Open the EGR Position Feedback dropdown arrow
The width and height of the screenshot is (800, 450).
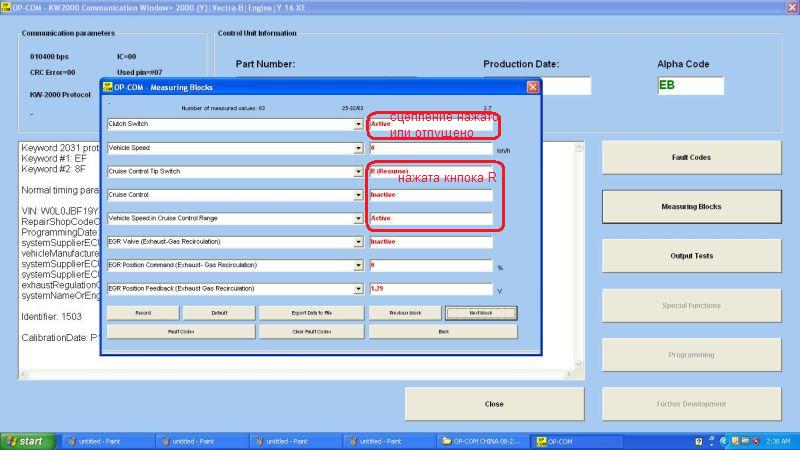point(358,289)
